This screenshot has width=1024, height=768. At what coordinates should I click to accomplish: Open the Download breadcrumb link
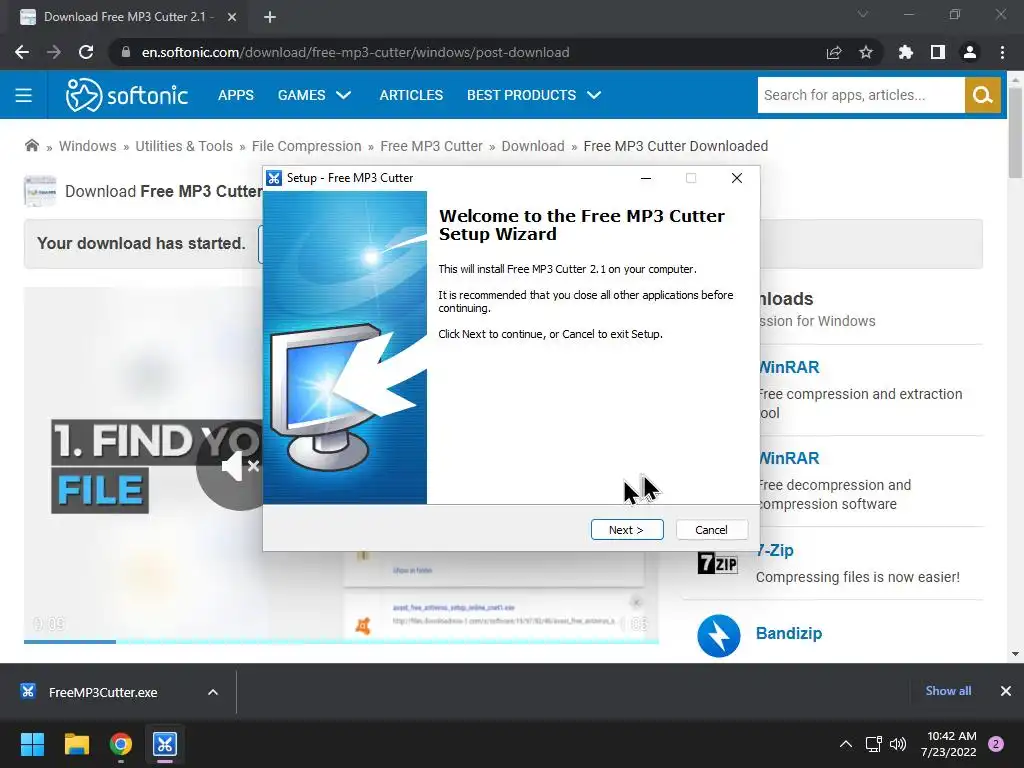tap(533, 146)
